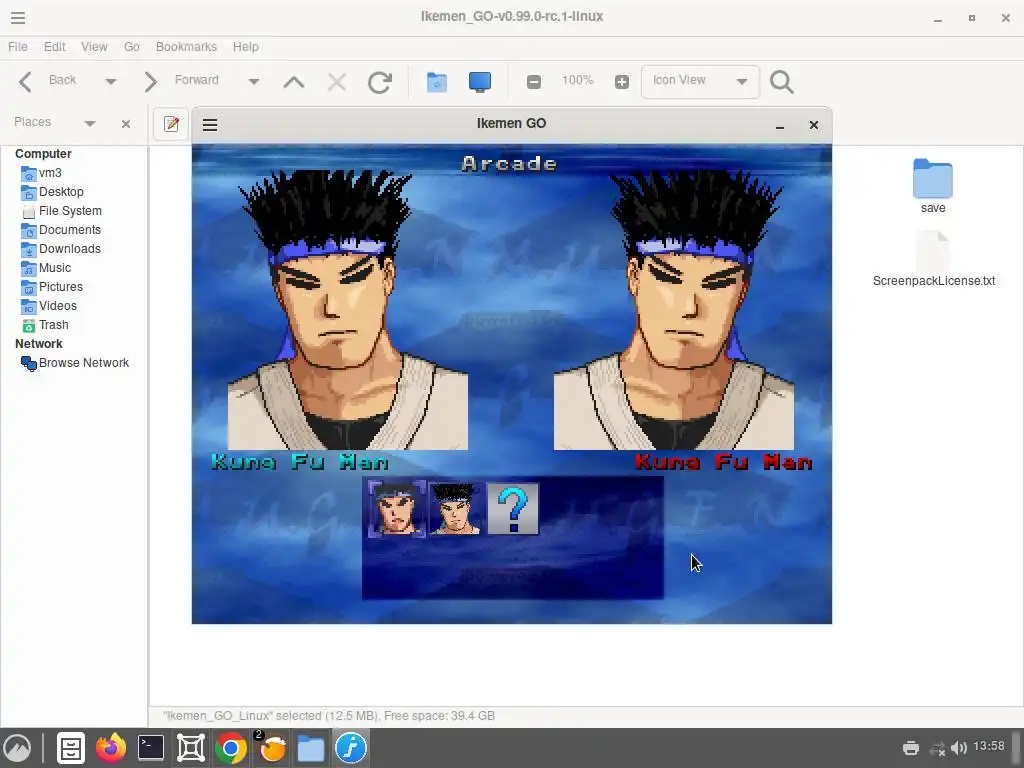Open the View menu
This screenshot has height=768, width=1024.
pos(94,47)
